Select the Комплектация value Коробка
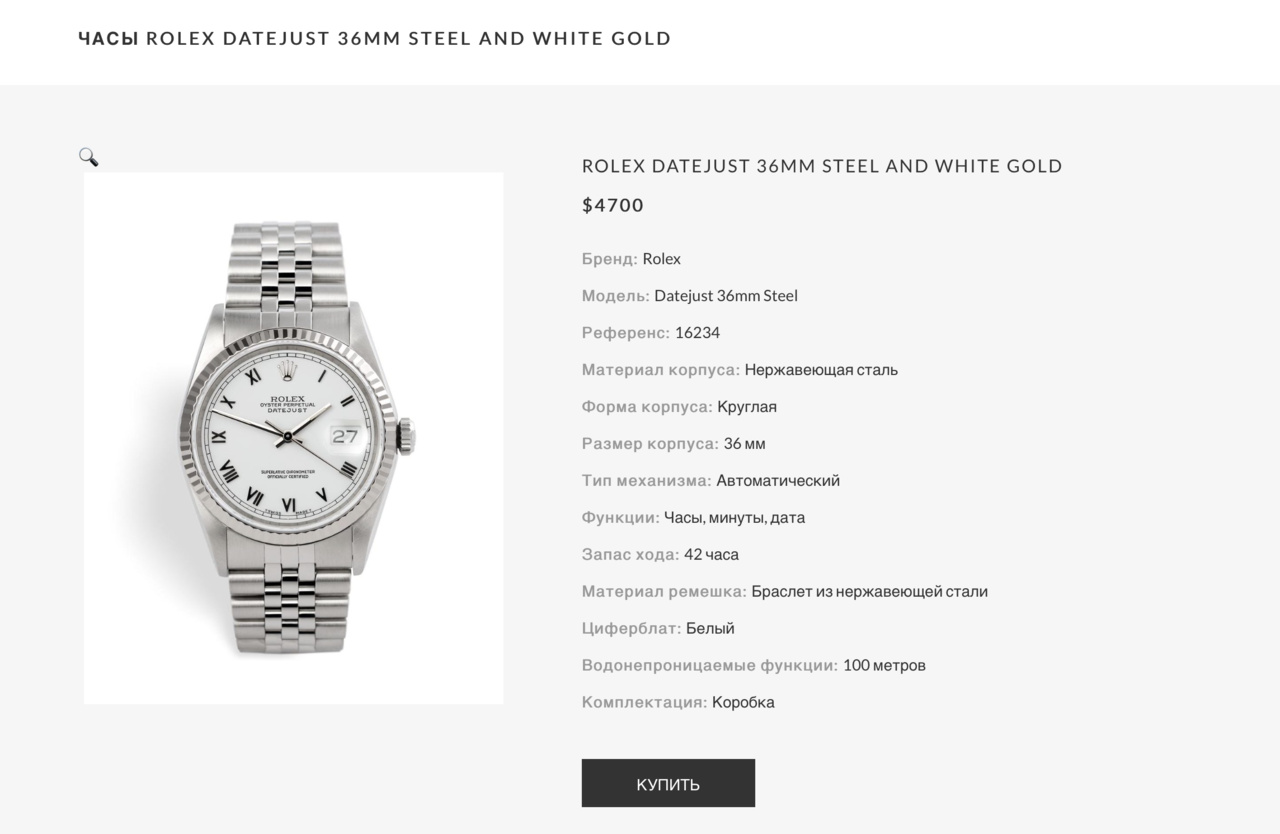The height and width of the screenshot is (834, 1280). (743, 703)
